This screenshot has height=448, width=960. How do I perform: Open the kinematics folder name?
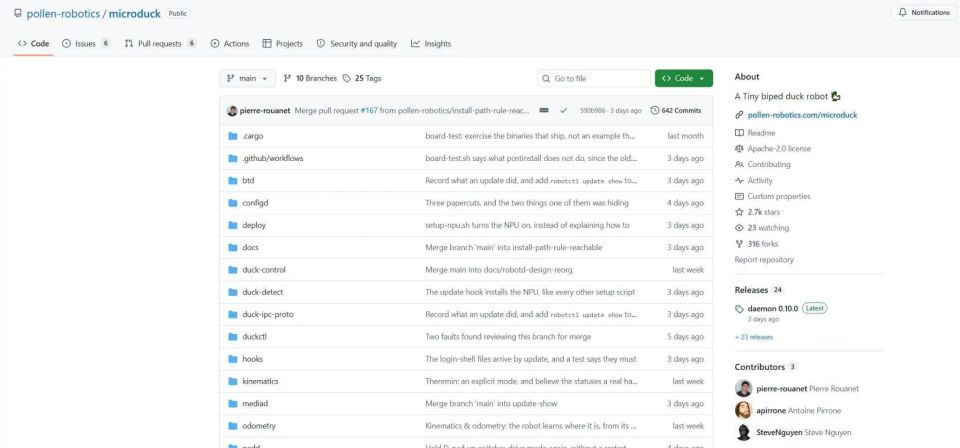(260, 381)
